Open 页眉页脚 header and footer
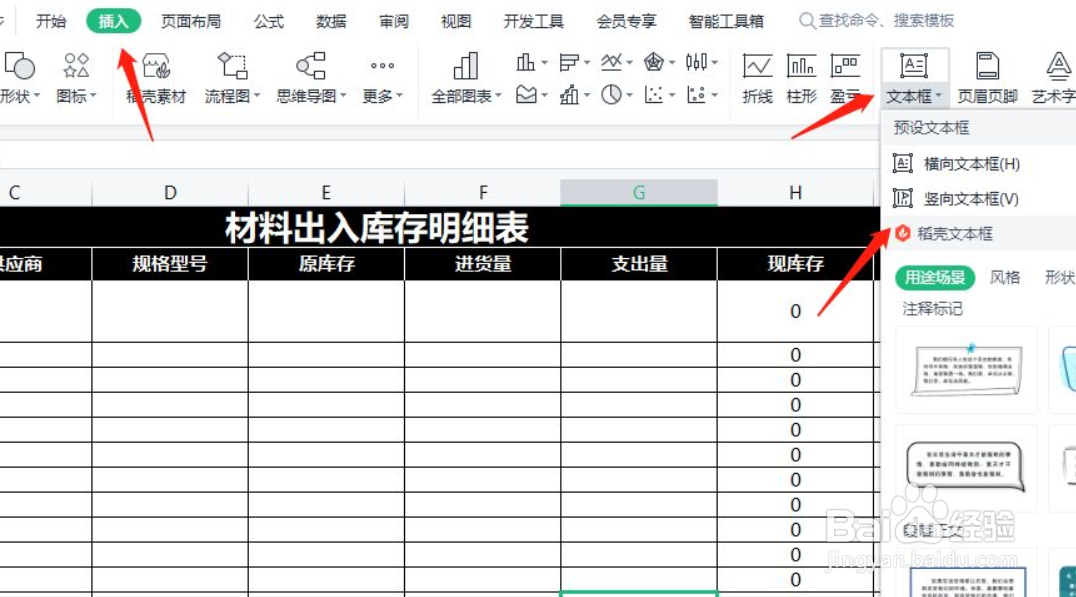This screenshot has height=597, width=1076. [987, 77]
